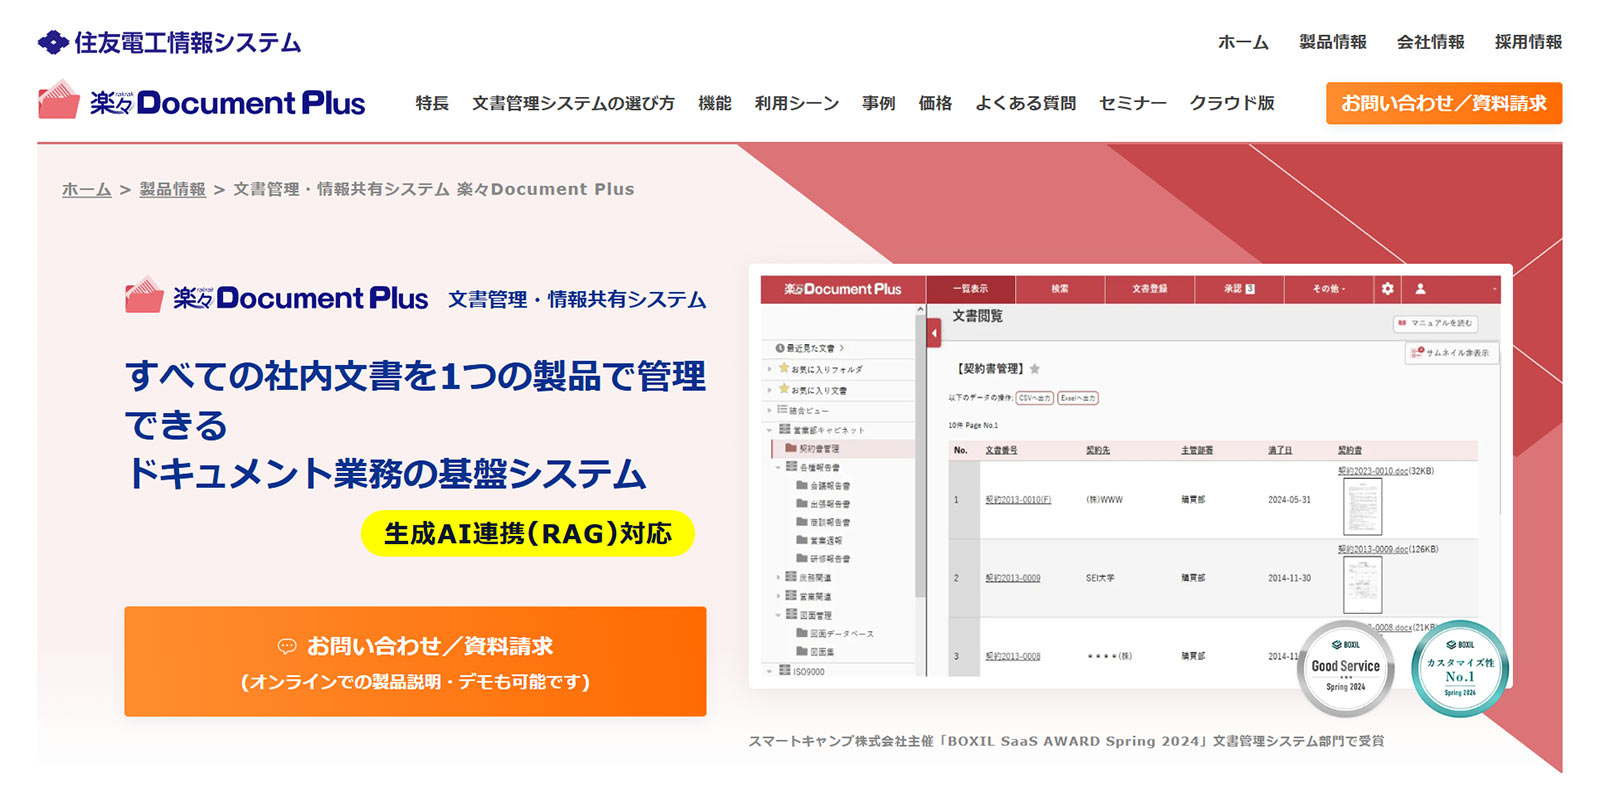Go to 特長 in product navigation
The width and height of the screenshot is (1600, 789).
432,103
